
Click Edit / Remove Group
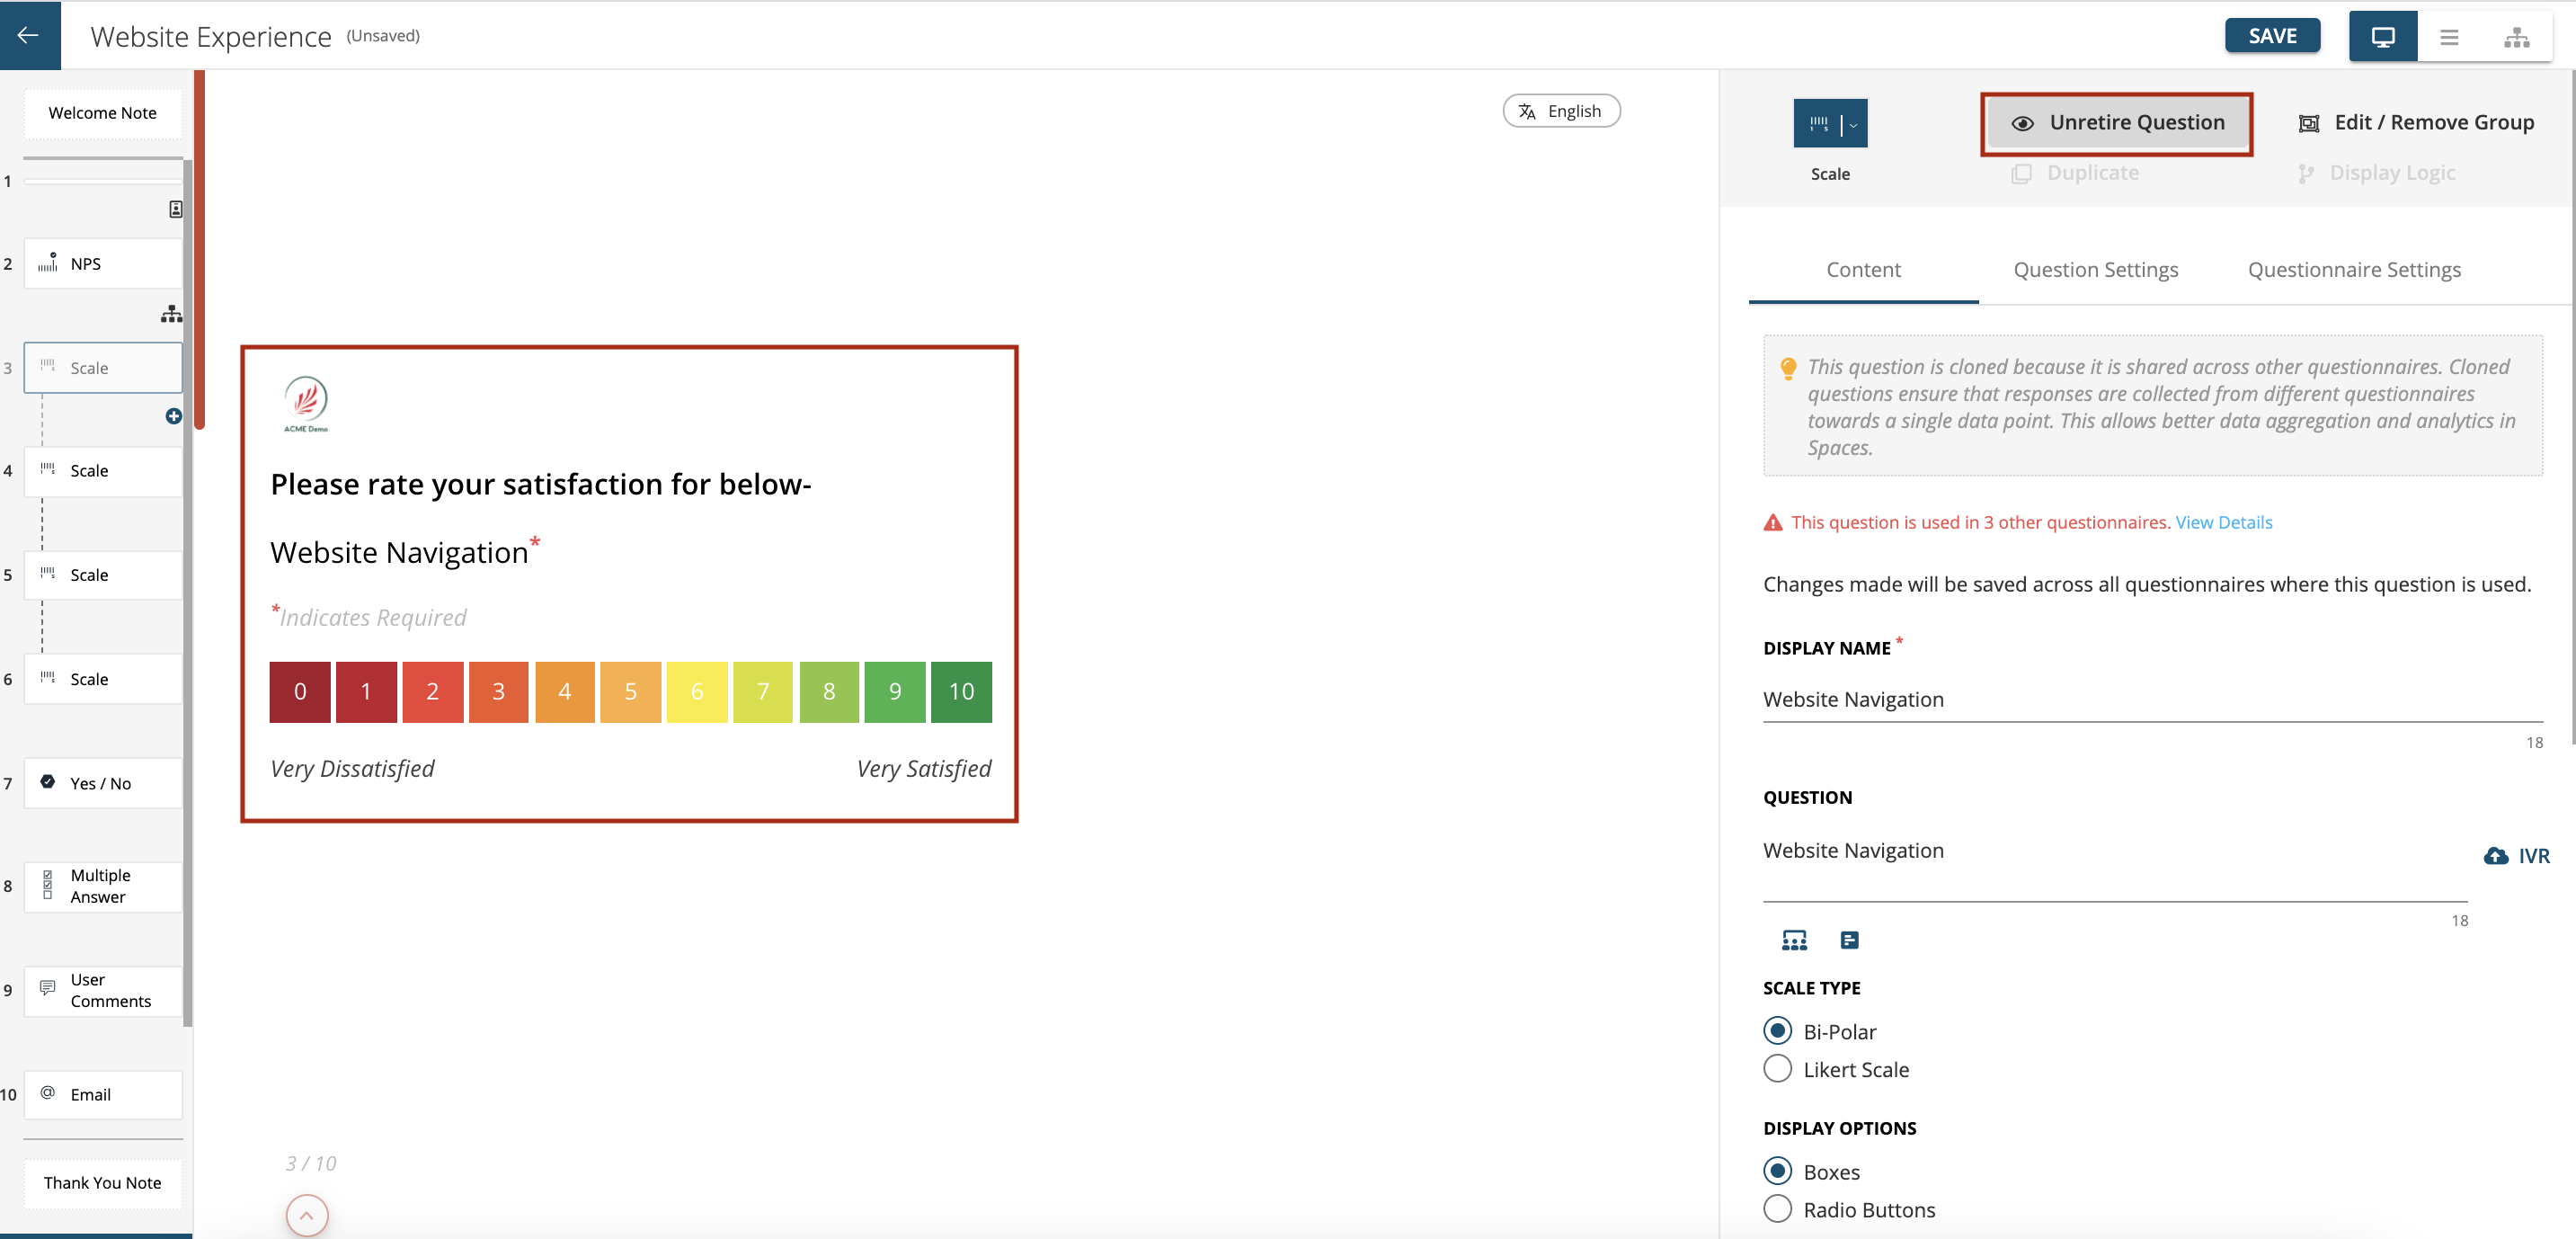(x=2415, y=123)
